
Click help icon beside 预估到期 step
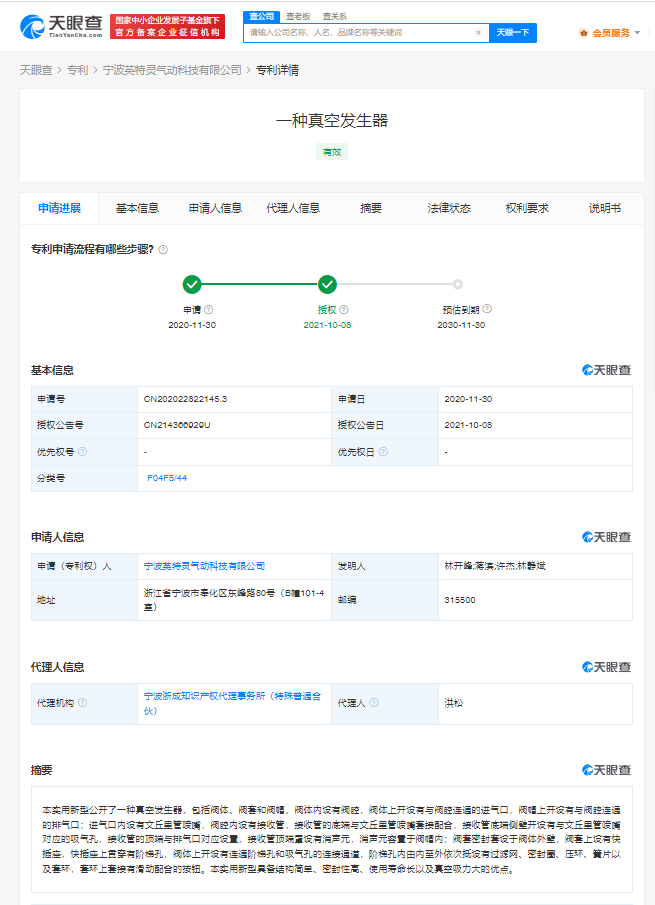487,310
